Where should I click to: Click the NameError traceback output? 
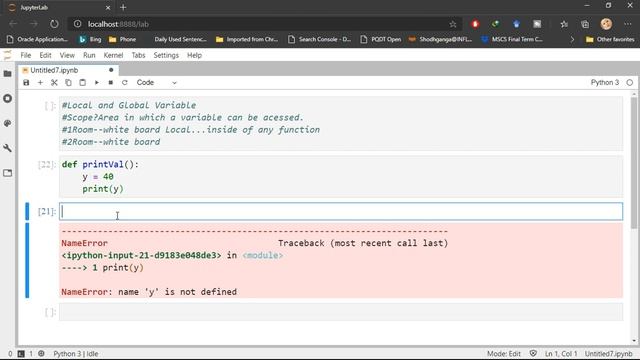tap(341, 260)
